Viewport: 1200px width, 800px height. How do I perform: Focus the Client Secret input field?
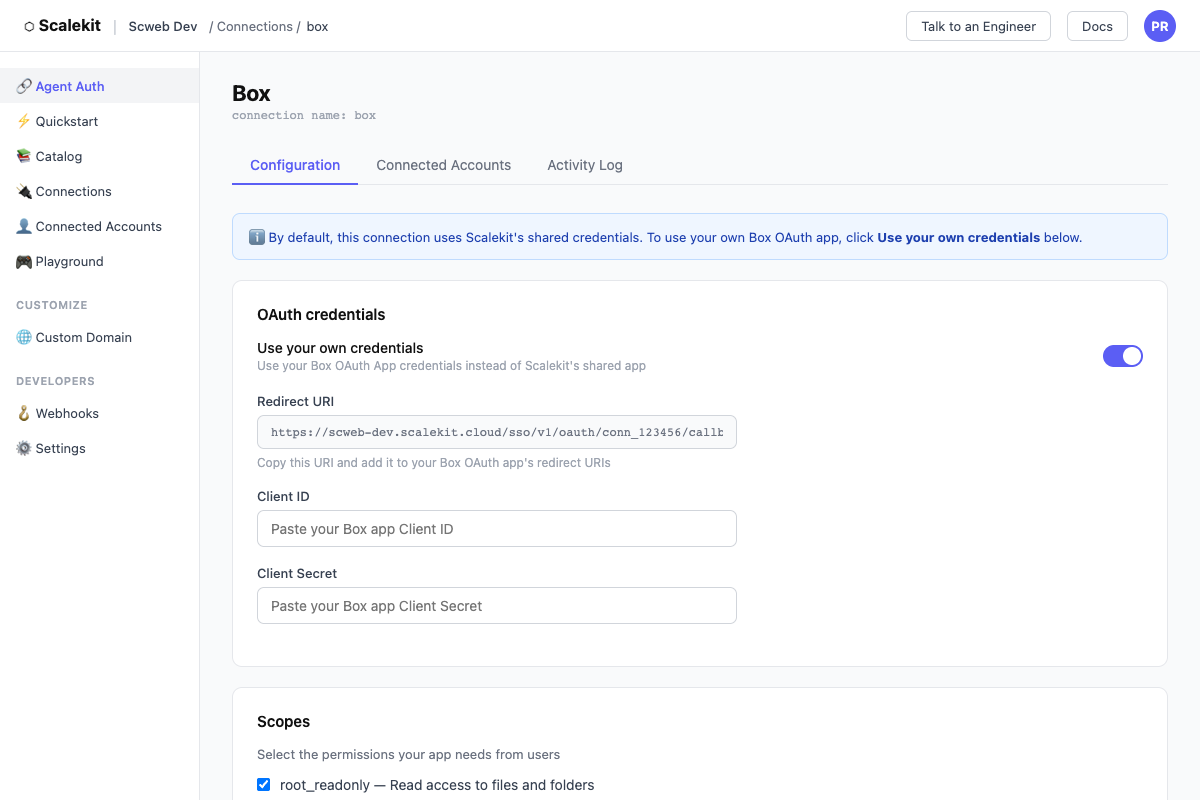coord(496,605)
